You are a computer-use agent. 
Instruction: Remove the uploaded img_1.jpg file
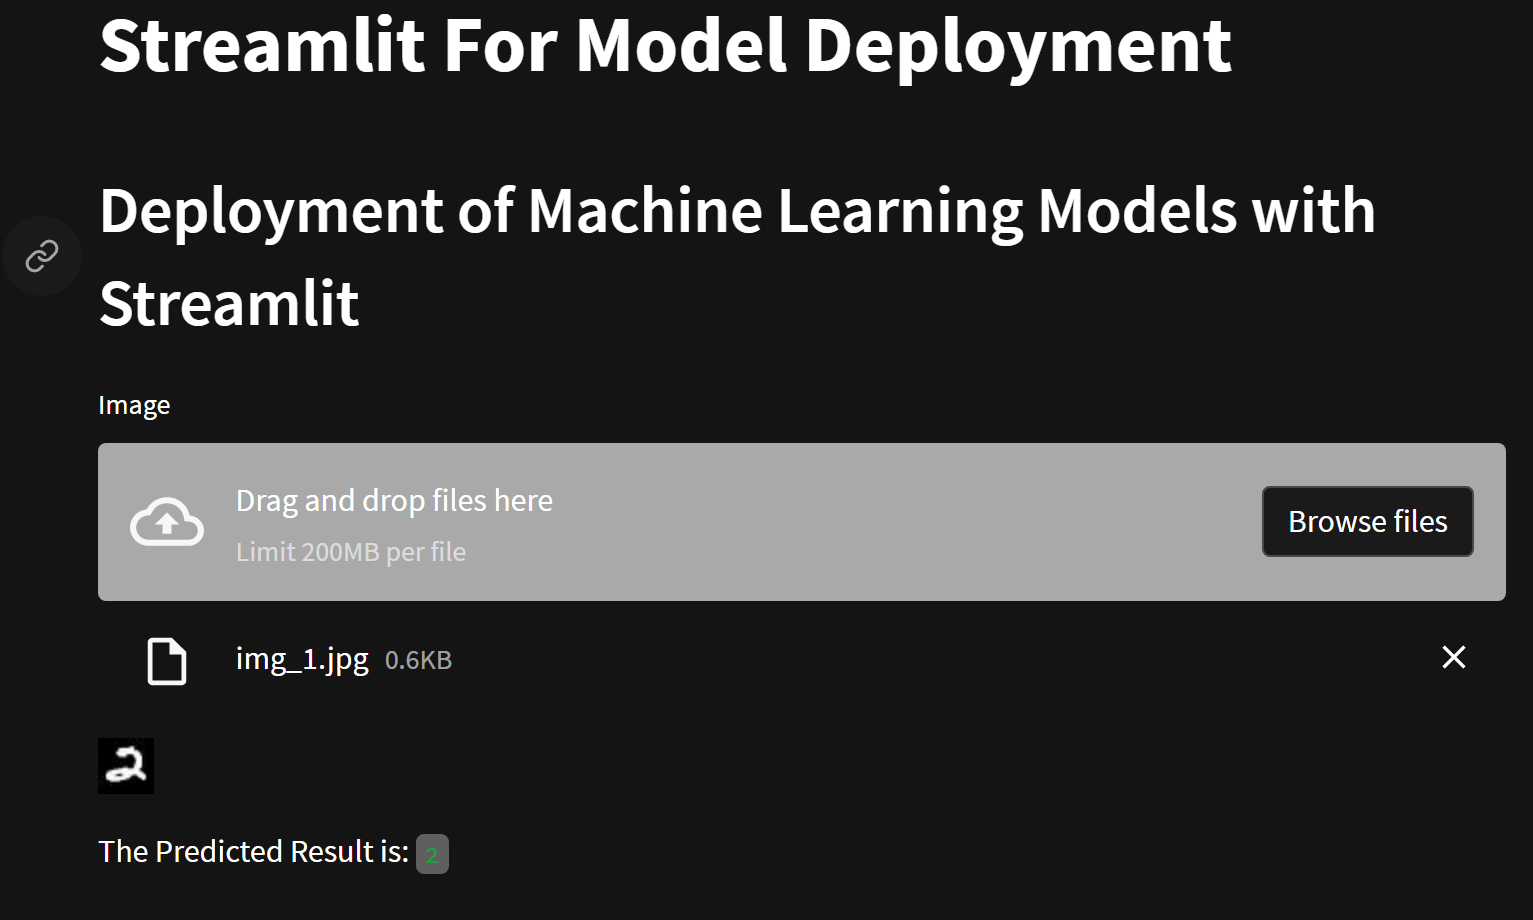(x=1453, y=657)
